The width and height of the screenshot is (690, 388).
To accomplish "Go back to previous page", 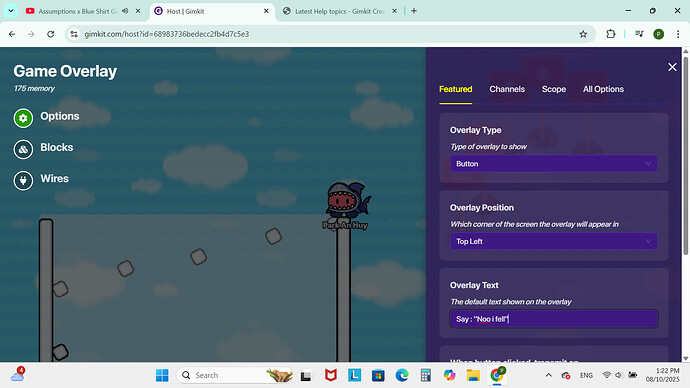I will click(x=12, y=34).
